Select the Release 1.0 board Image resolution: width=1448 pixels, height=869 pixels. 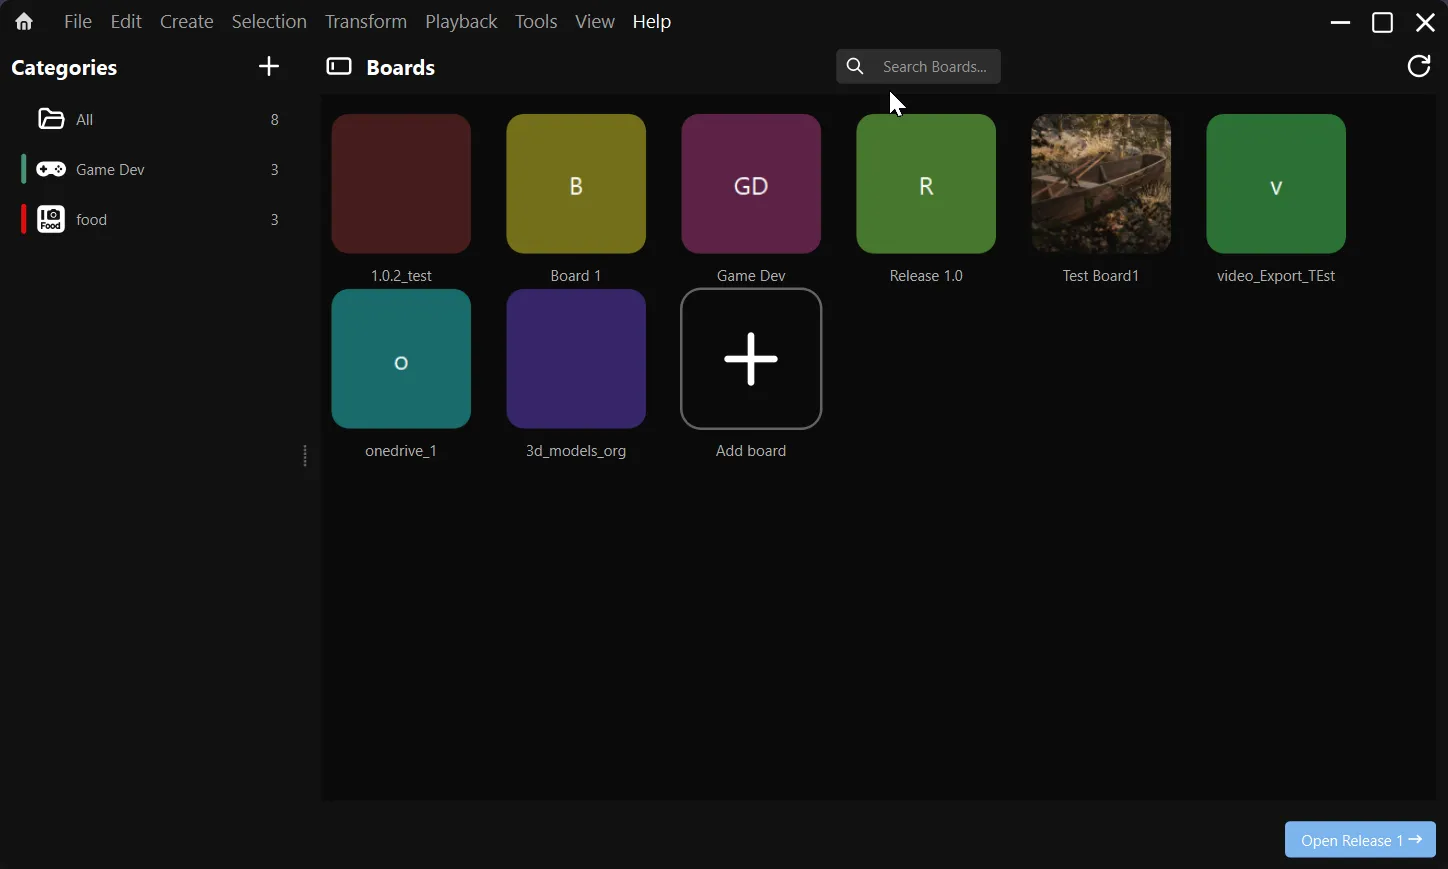point(927,185)
